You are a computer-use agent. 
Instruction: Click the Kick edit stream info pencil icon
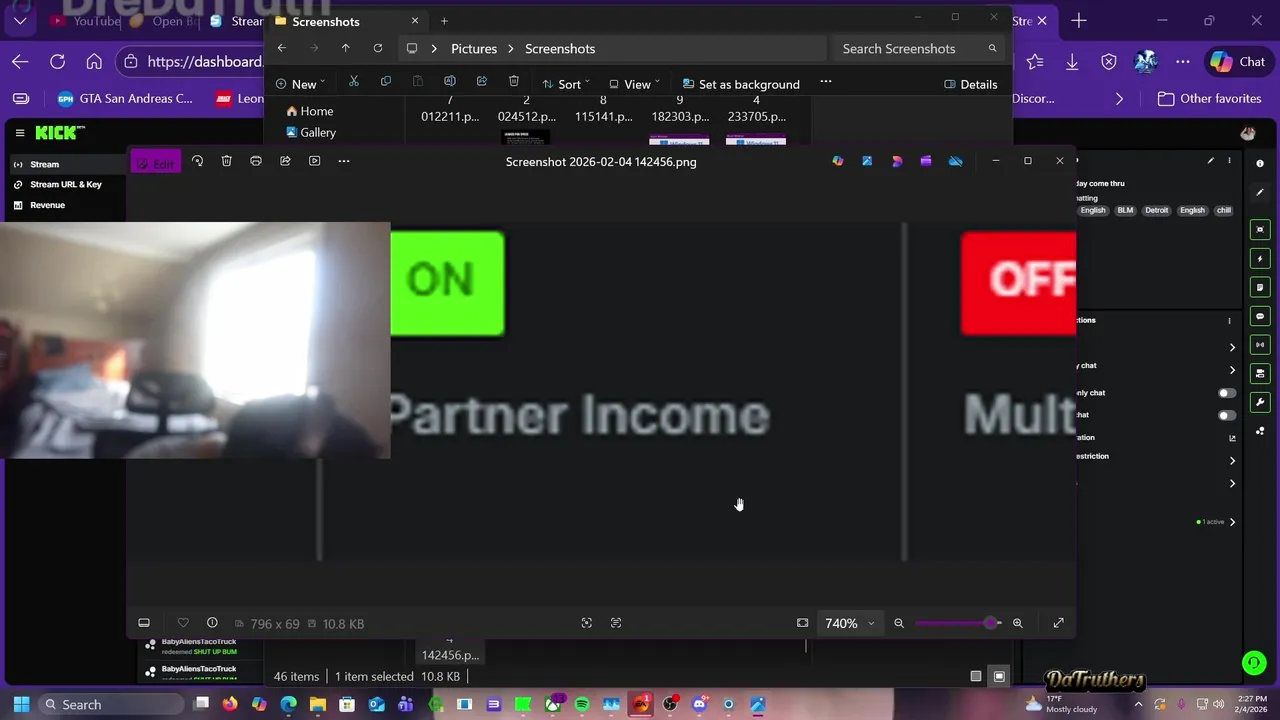(1211, 161)
